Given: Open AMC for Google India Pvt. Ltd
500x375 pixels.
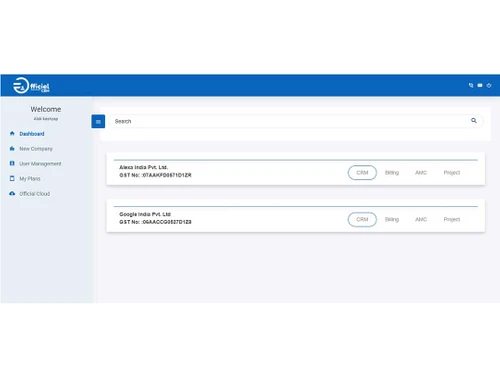Looking at the screenshot, I should coord(421,219).
